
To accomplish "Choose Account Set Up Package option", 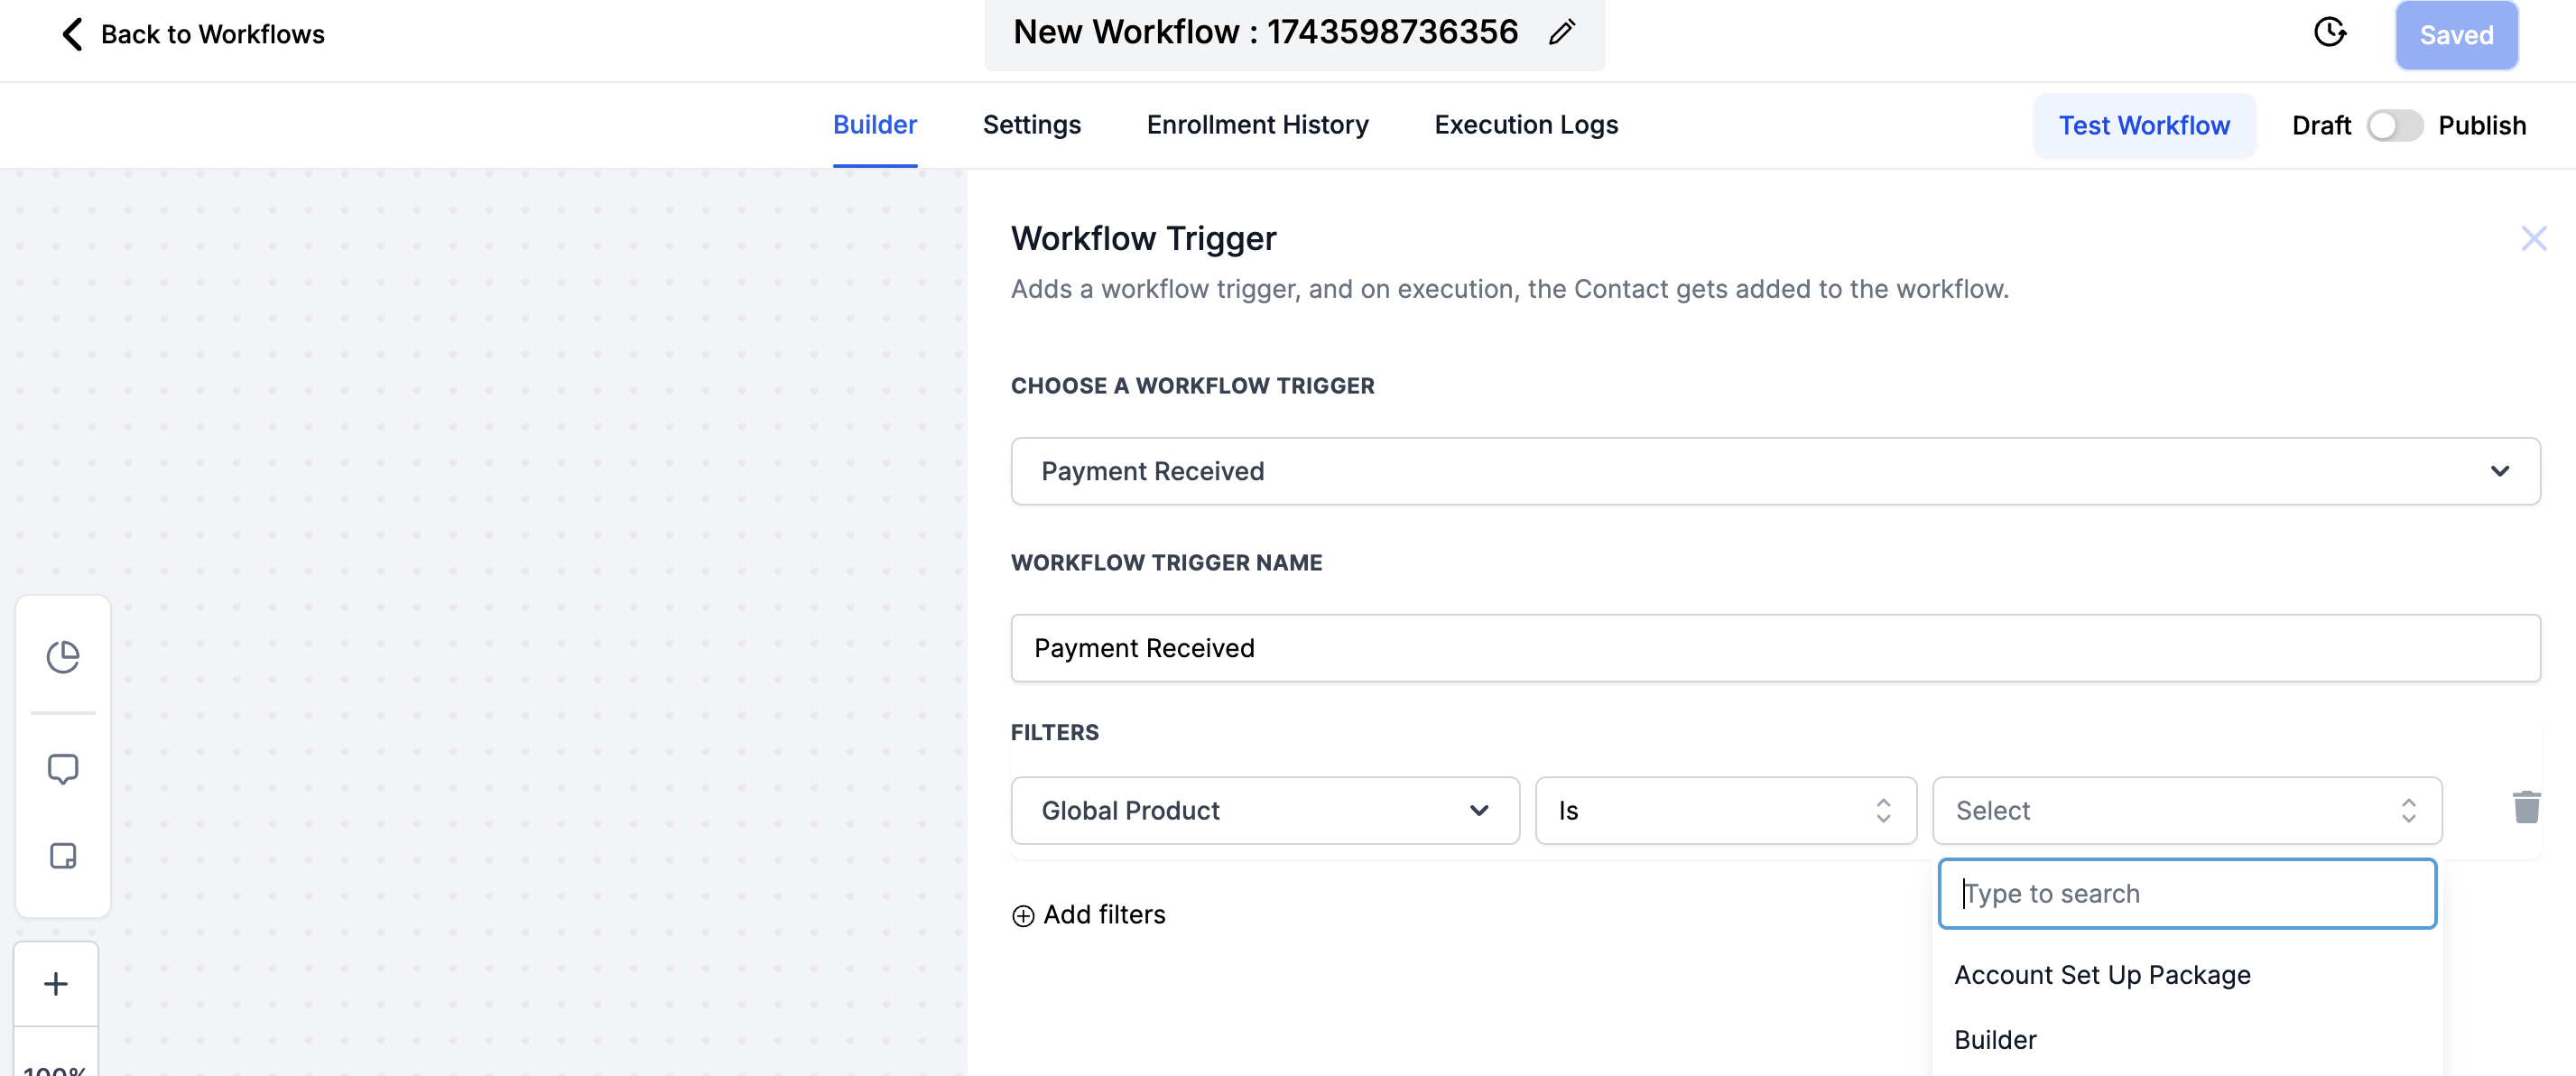I will coord(2102,975).
